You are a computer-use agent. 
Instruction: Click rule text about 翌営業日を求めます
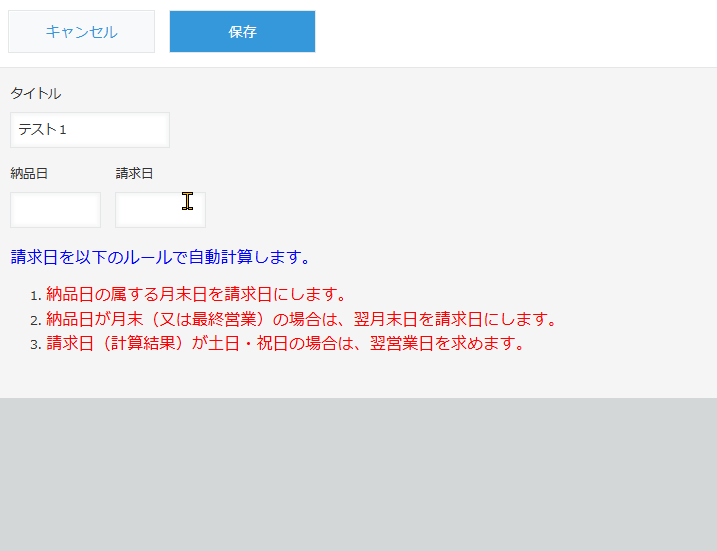(285, 343)
